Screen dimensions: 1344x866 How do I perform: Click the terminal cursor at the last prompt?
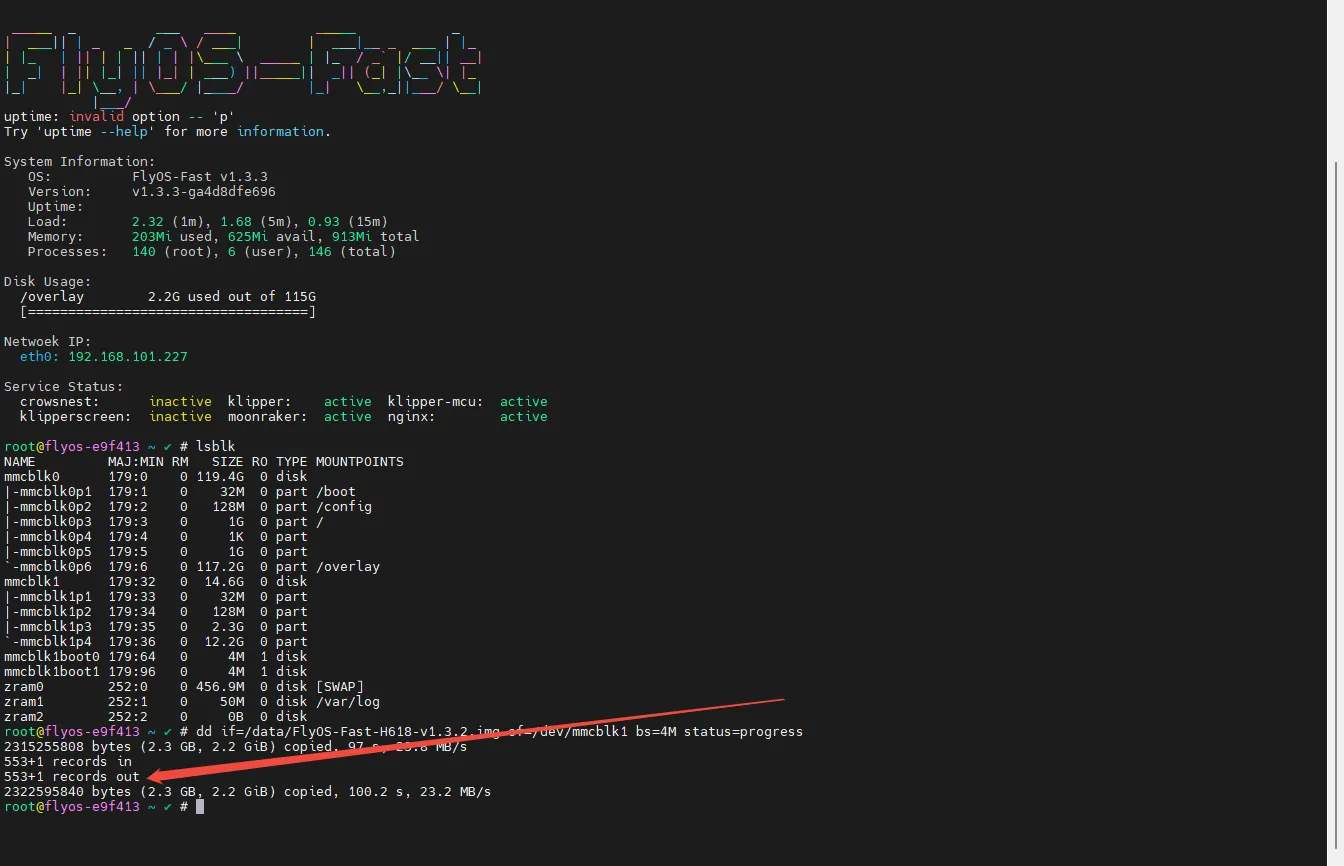click(200, 807)
